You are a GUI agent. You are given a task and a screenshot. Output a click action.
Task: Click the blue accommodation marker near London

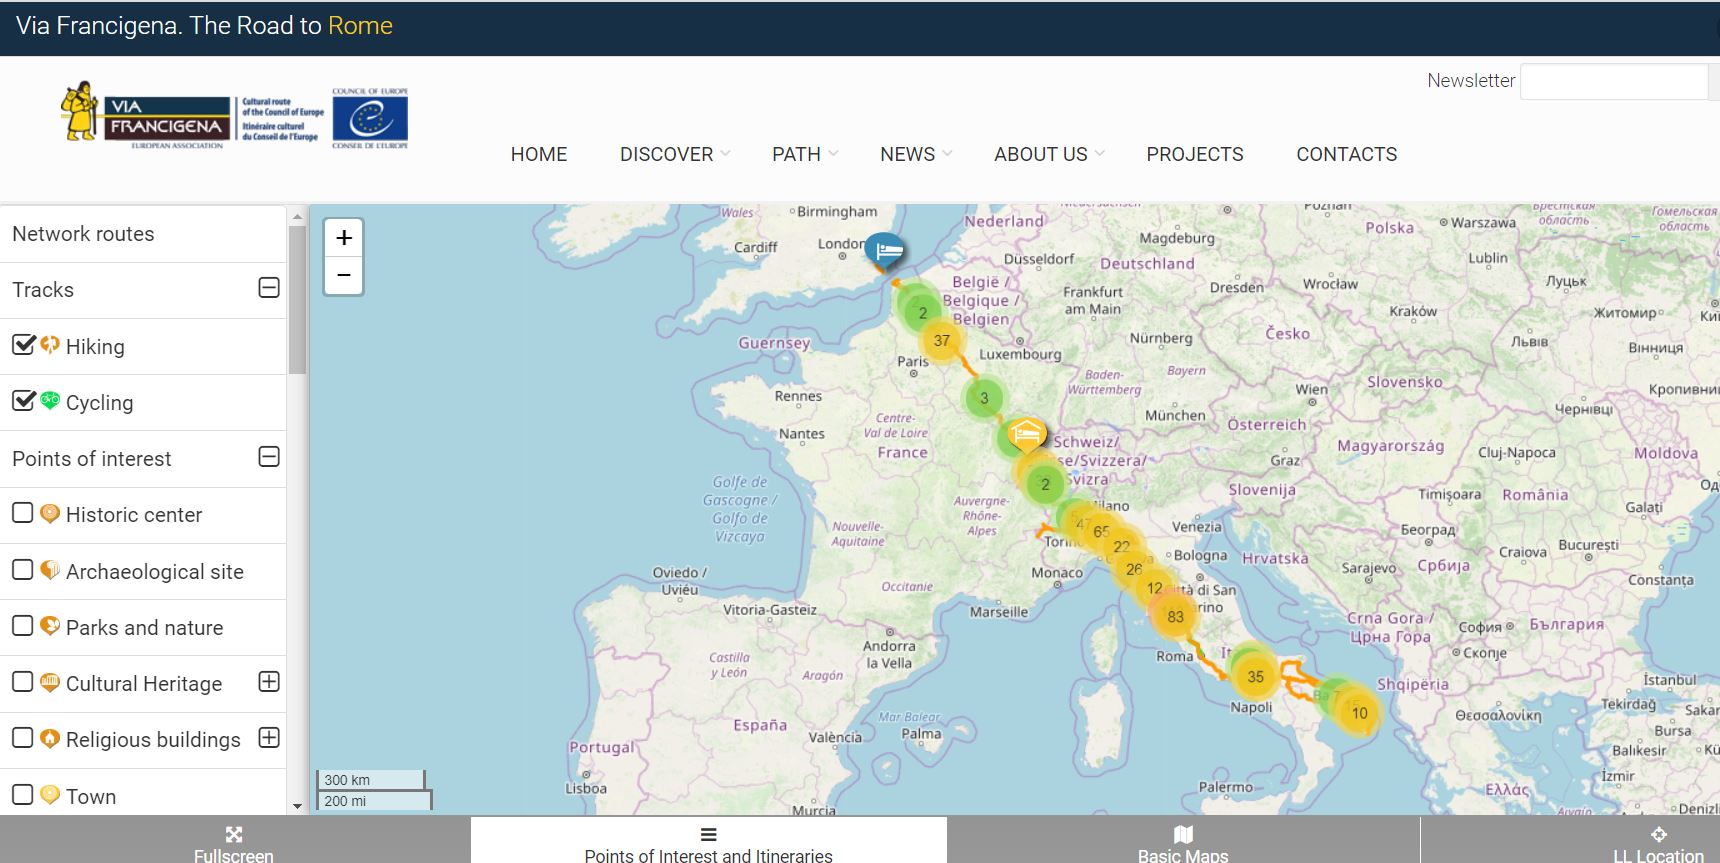tap(884, 249)
